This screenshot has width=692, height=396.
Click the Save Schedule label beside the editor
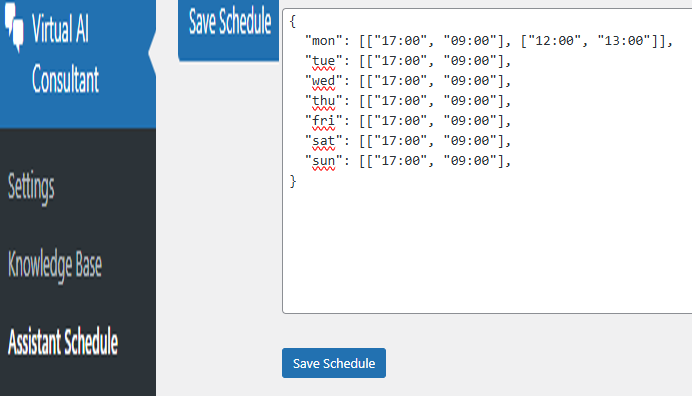point(230,21)
